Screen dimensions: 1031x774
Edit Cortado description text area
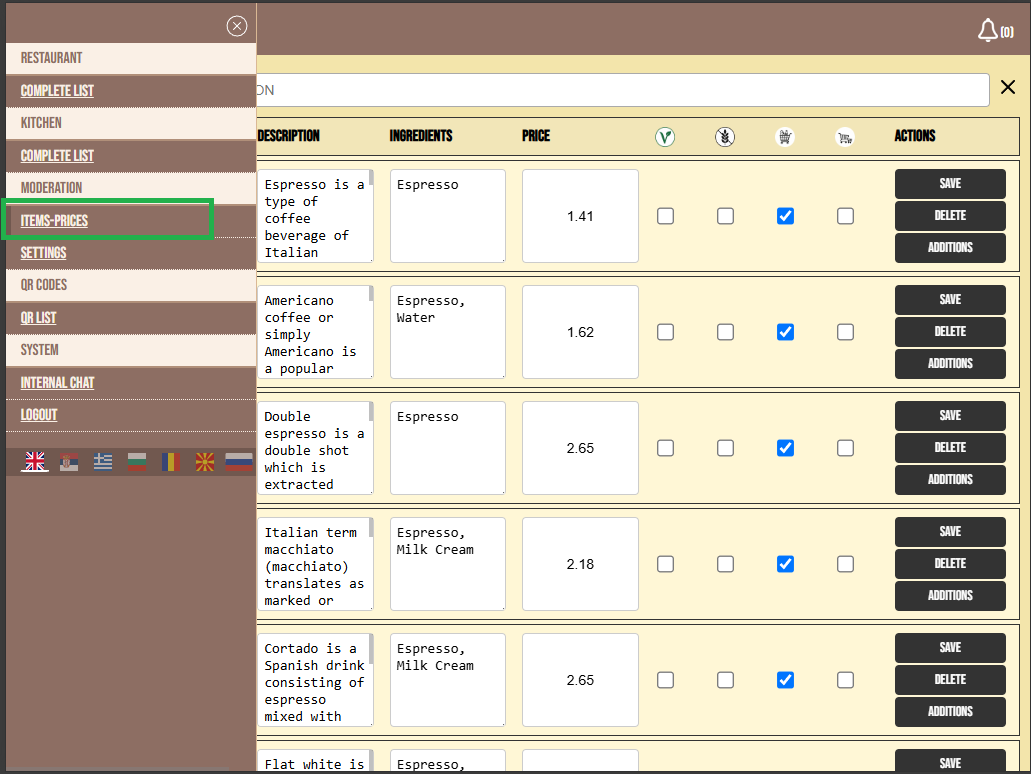315,680
